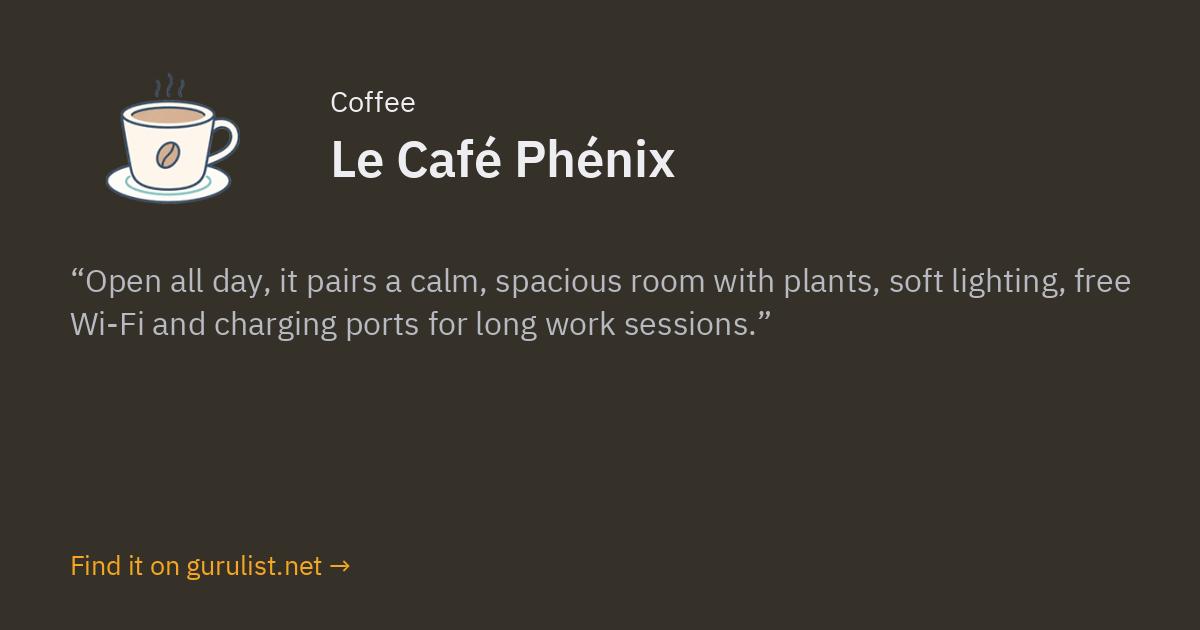1200x630 pixels.
Task: Select the Coffee category label
Action: pyautogui.click(x=373, y=102)
